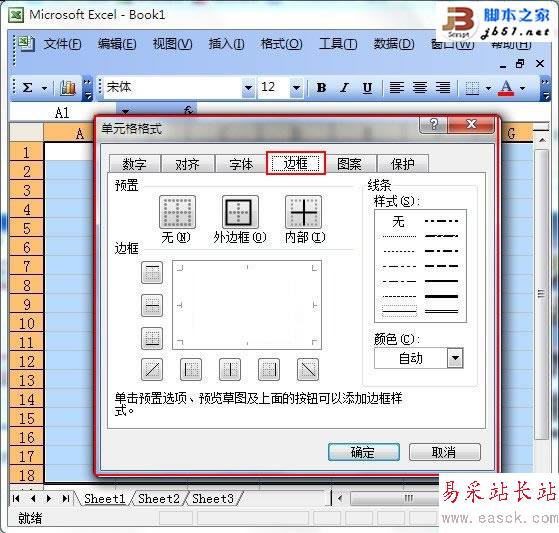Image resolution: width=559 pixels, height=533 pixels.
Task: Select the 无(N) preset border icon
Action: (177, 212)
